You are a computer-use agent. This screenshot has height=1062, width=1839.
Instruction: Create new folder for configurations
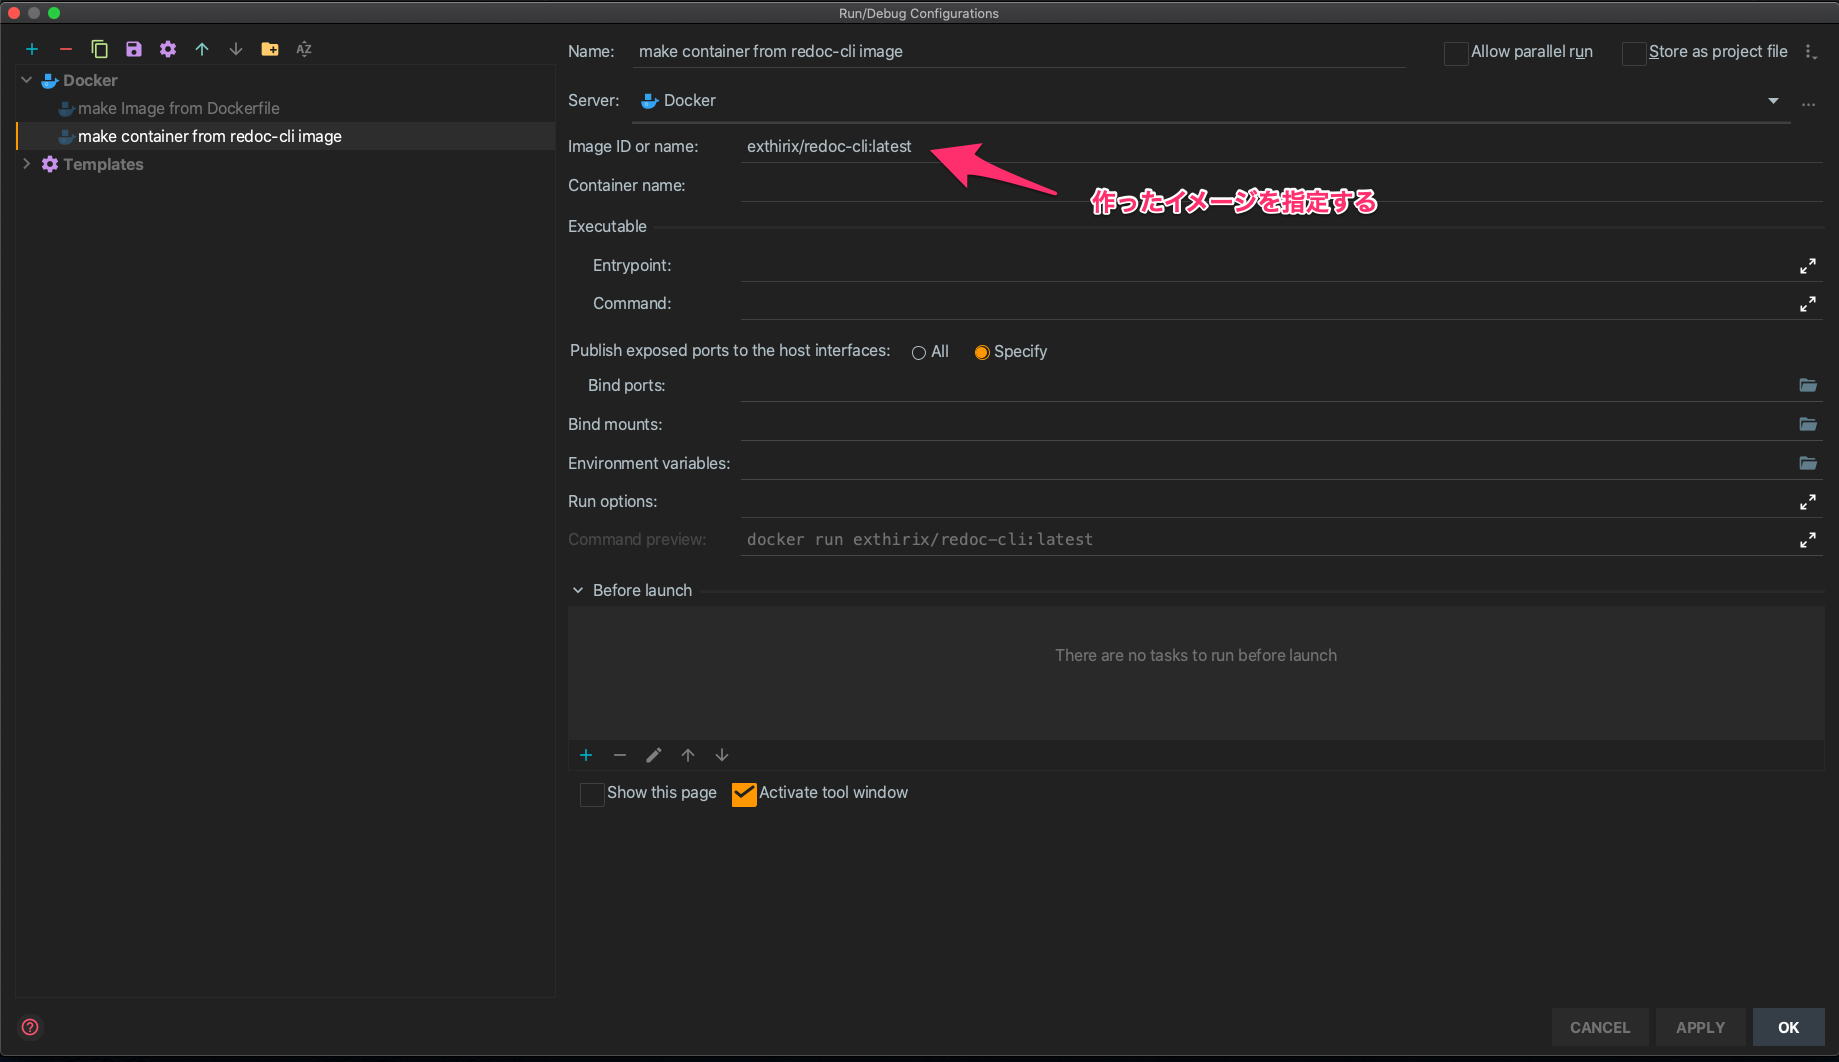pos(270,49)
